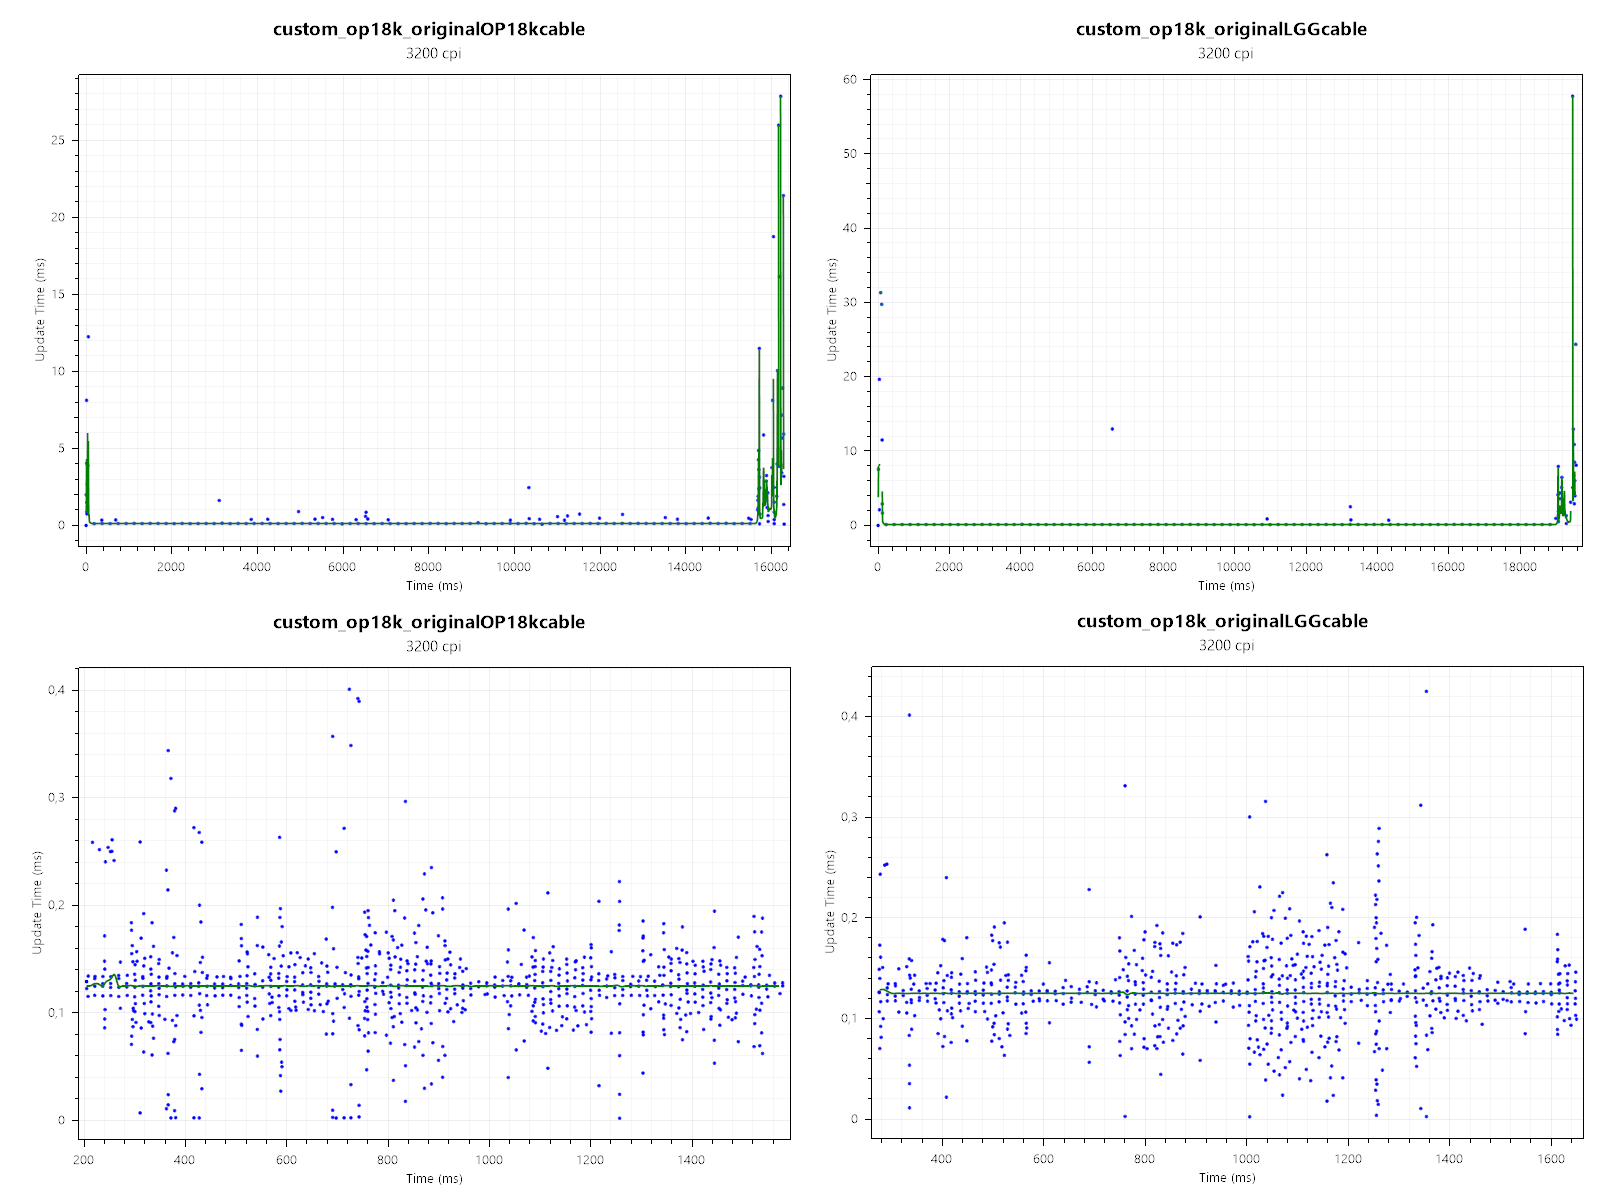Click the 16000 x-axis tick in top-left chart

pos(770,567)
